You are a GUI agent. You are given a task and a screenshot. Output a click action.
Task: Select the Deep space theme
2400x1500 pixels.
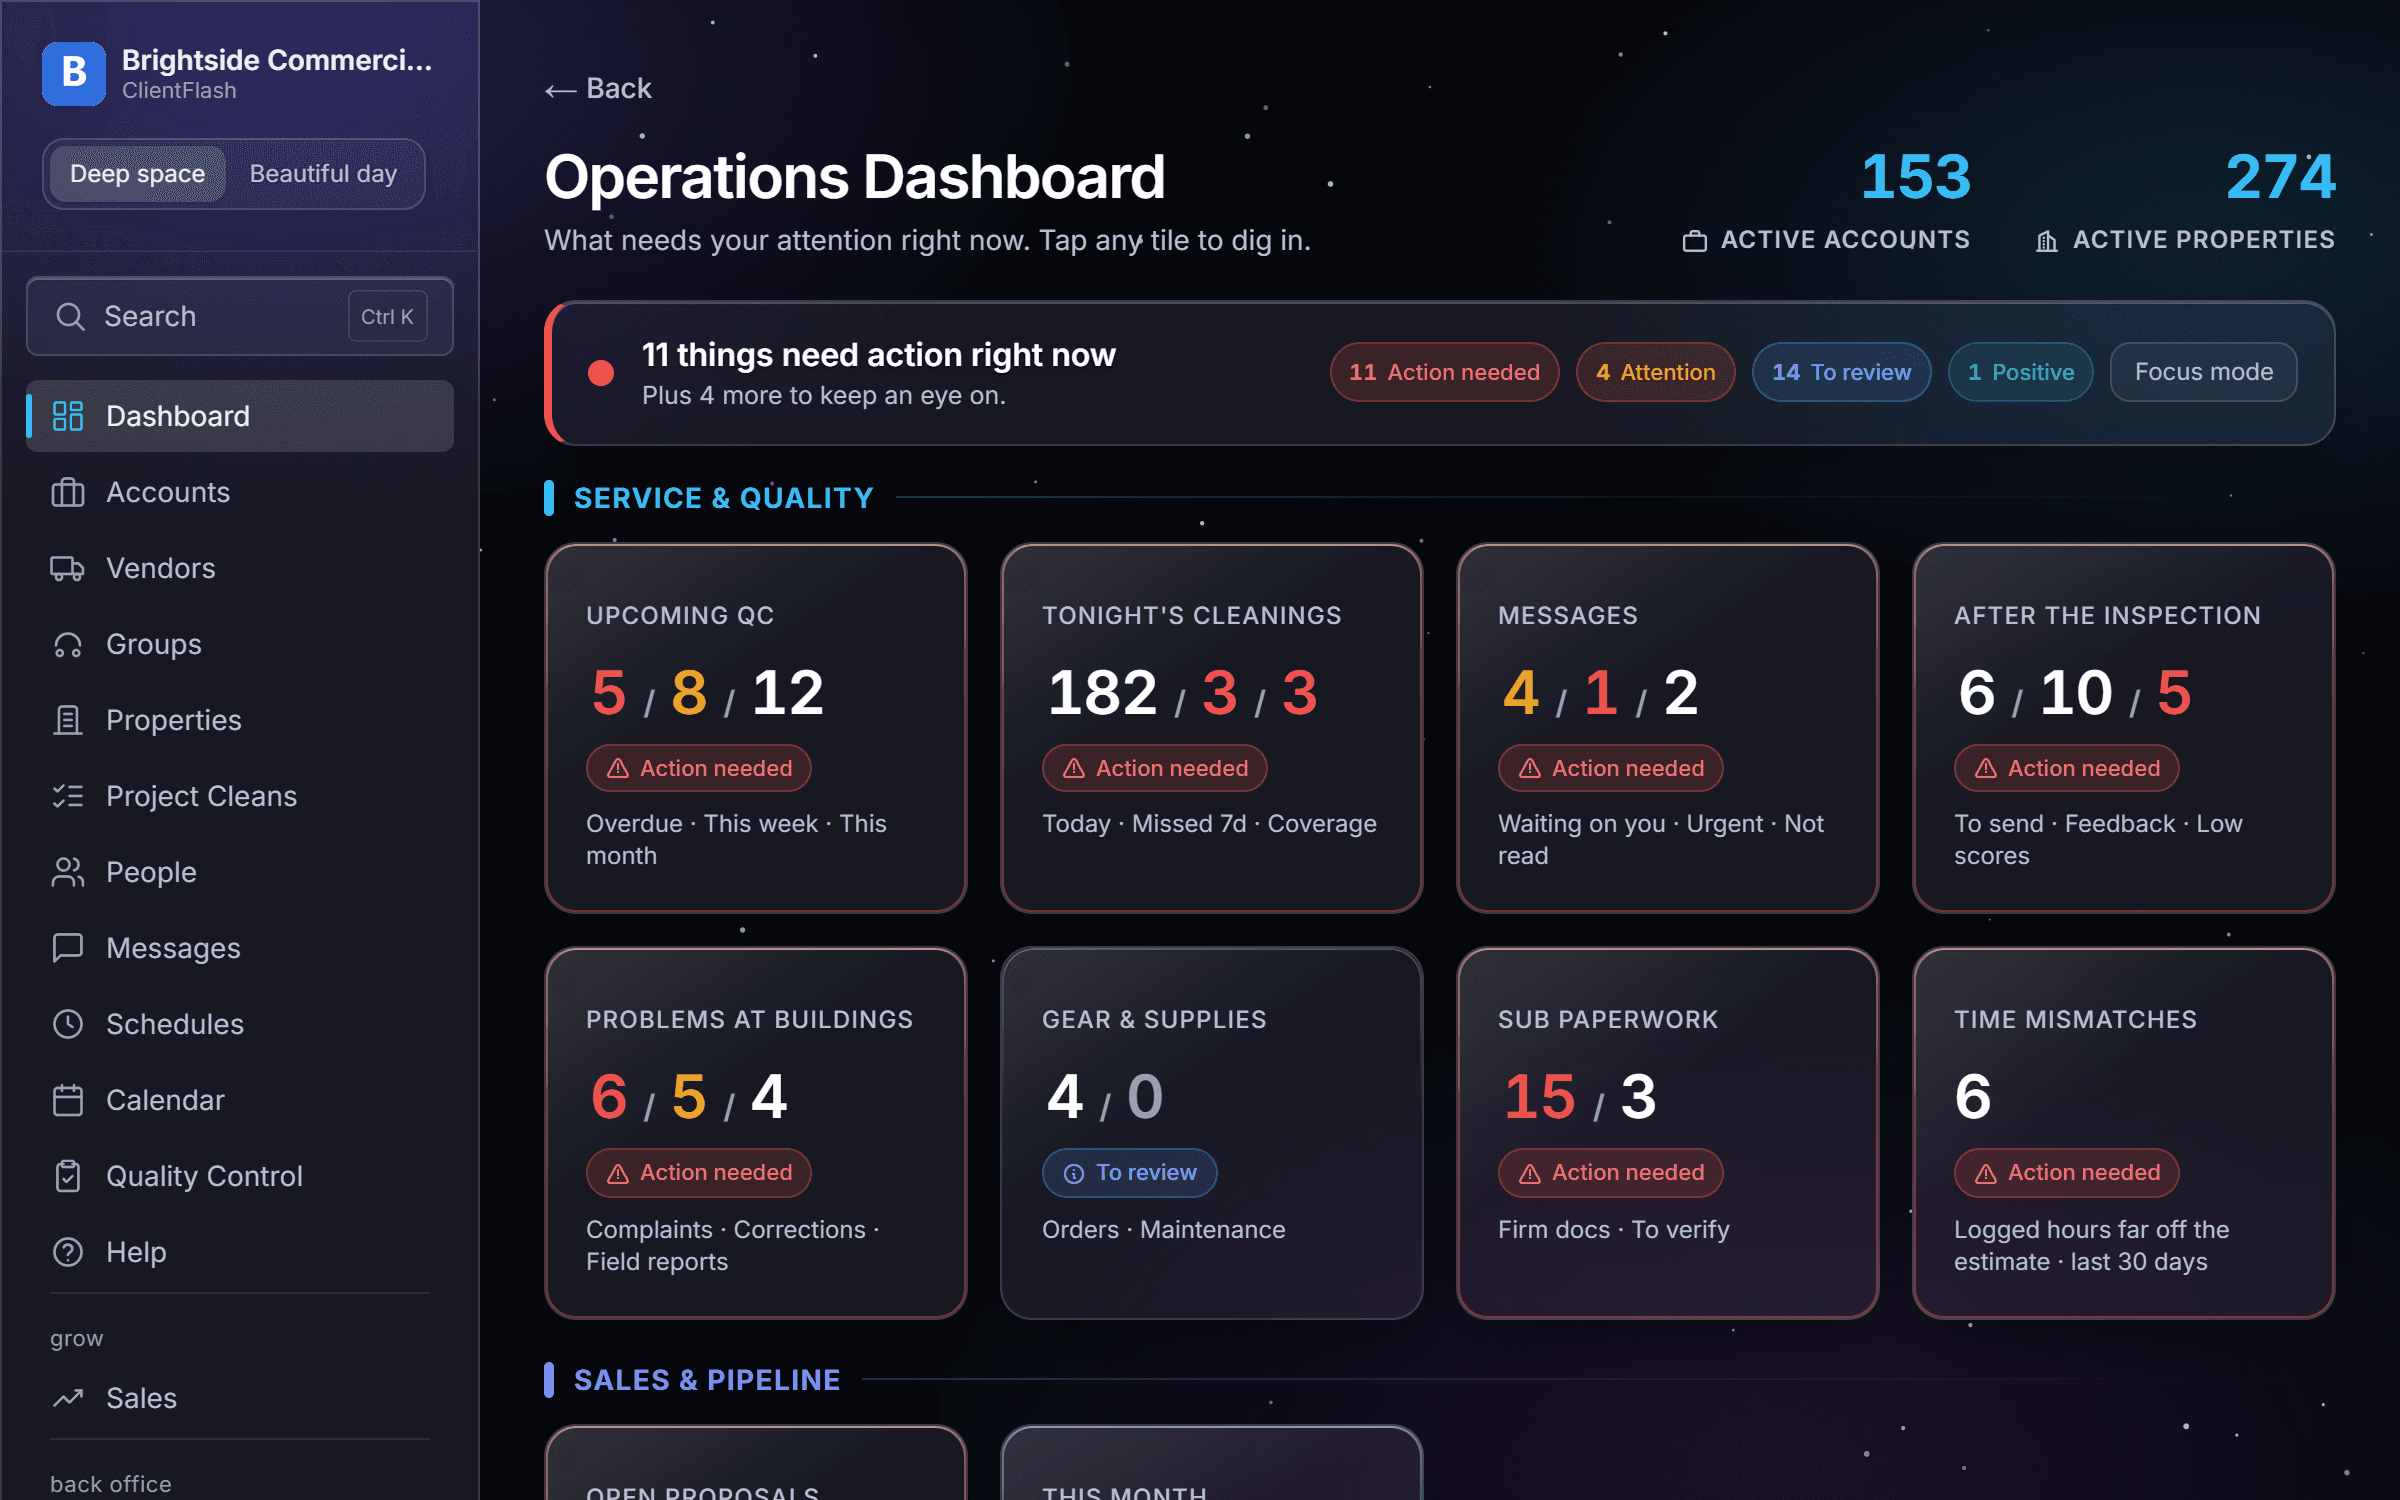[x=137, y=174]
